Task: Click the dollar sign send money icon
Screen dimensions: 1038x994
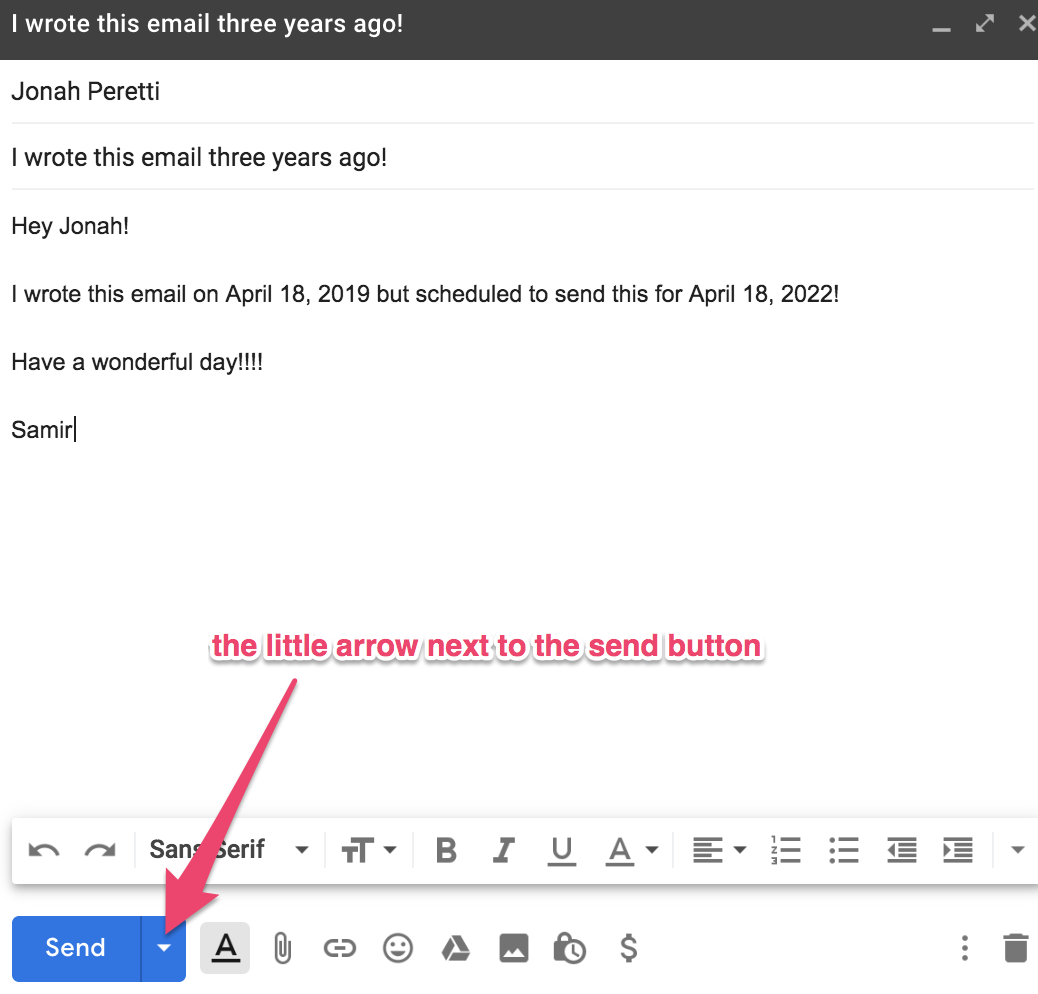Action: 628,948
